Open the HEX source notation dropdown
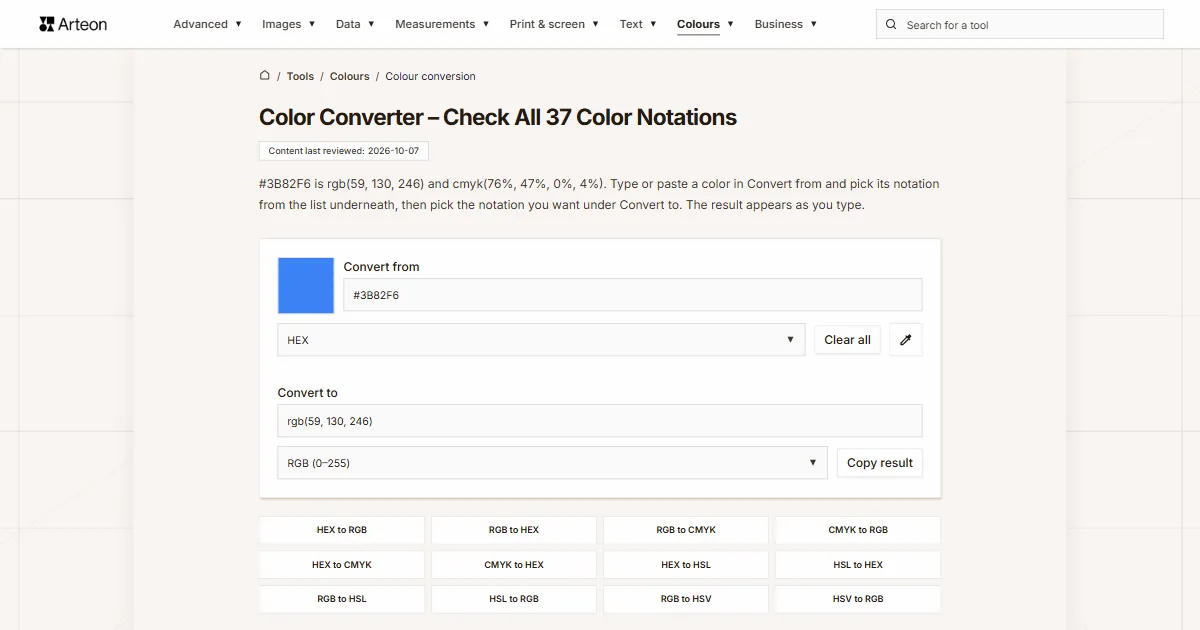The height and width of the screenshot is (630, 1200). [541, 340]
